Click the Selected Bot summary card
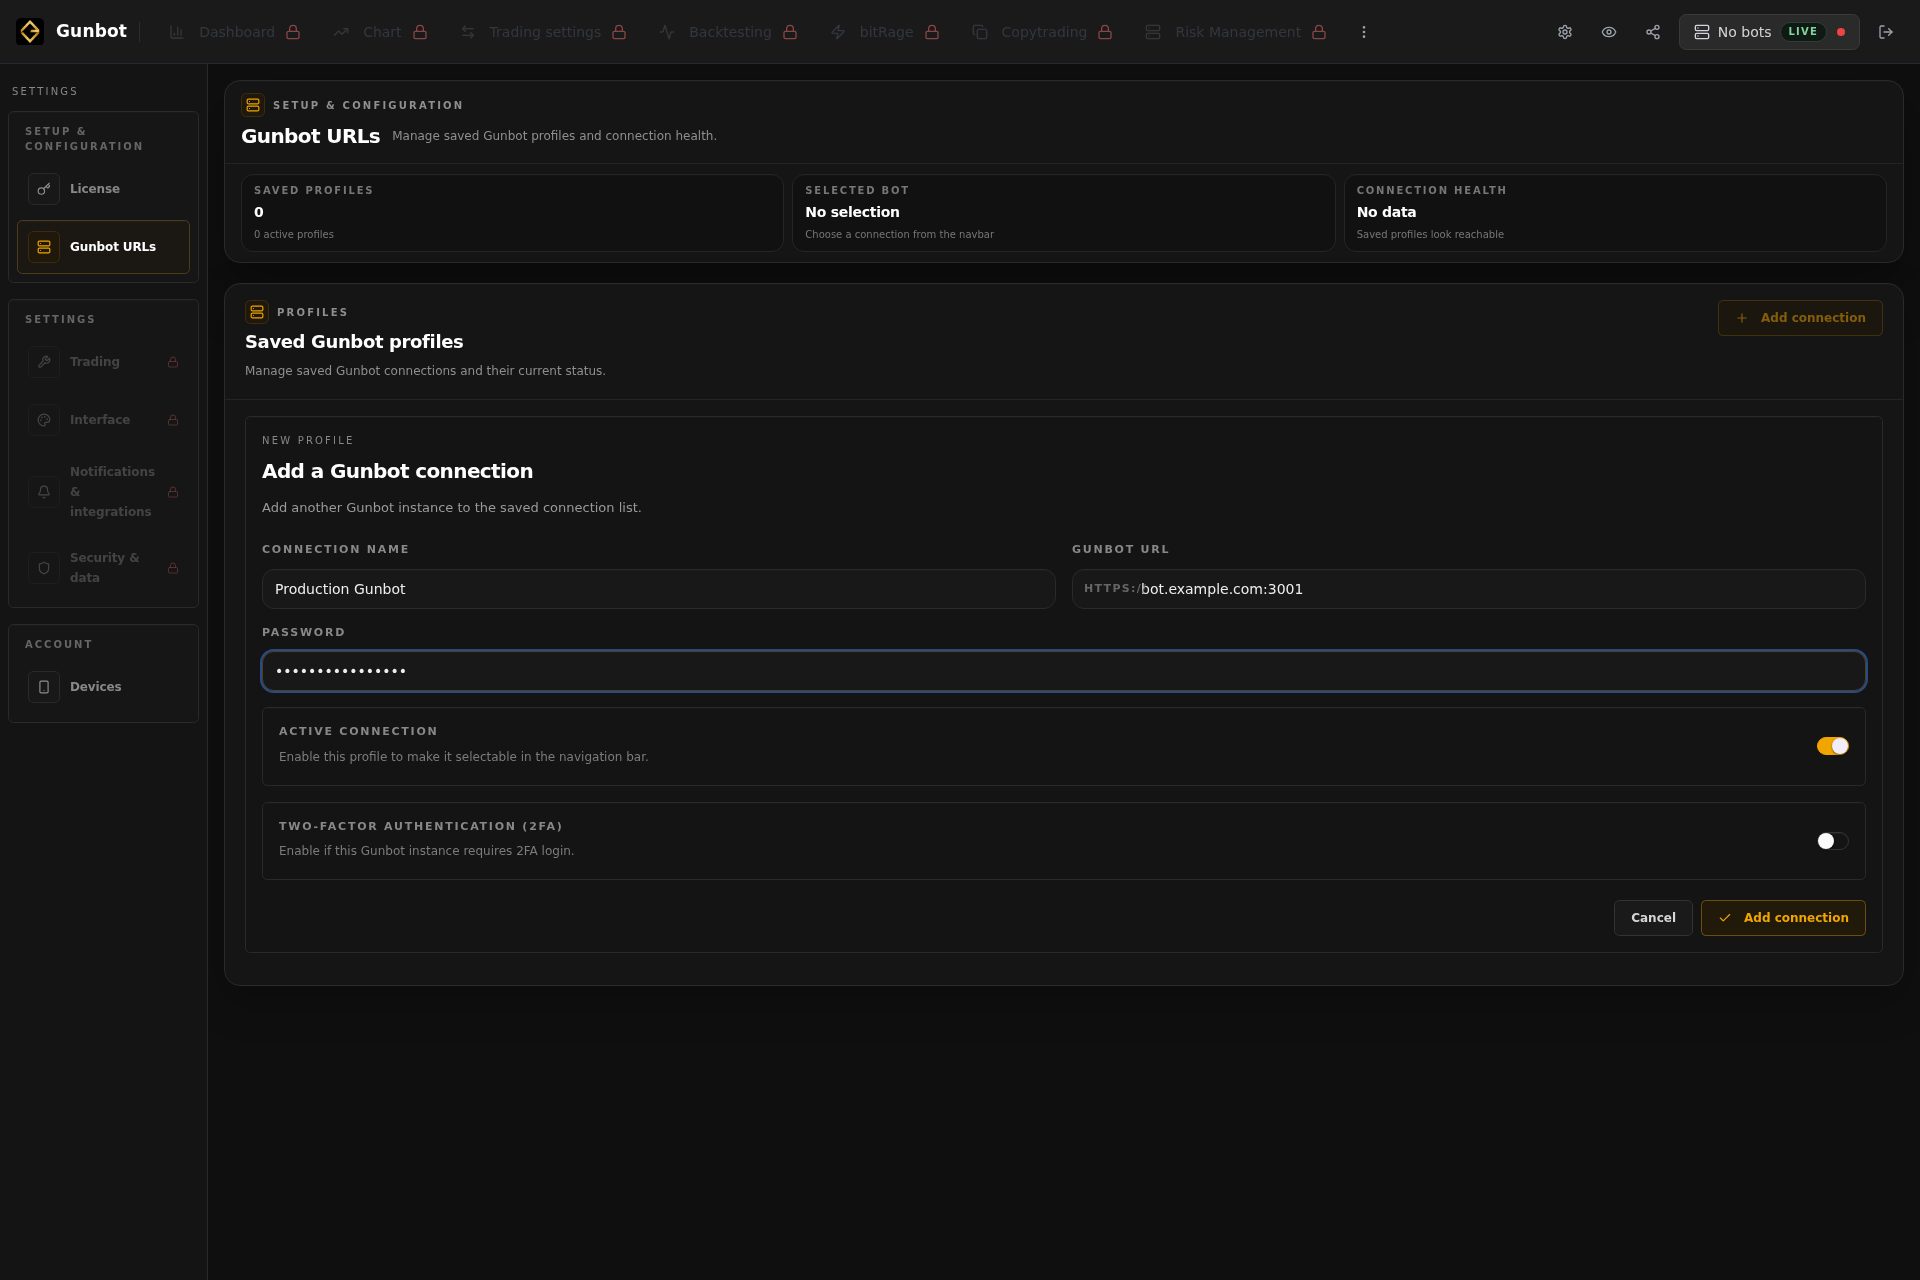This screenshot has width=1920, height=1280. (x=1063, y=213)
